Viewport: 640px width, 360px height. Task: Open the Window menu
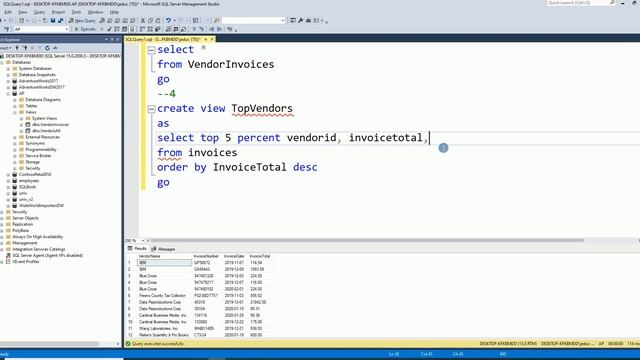pyautogui.click(x=95, y=12)
